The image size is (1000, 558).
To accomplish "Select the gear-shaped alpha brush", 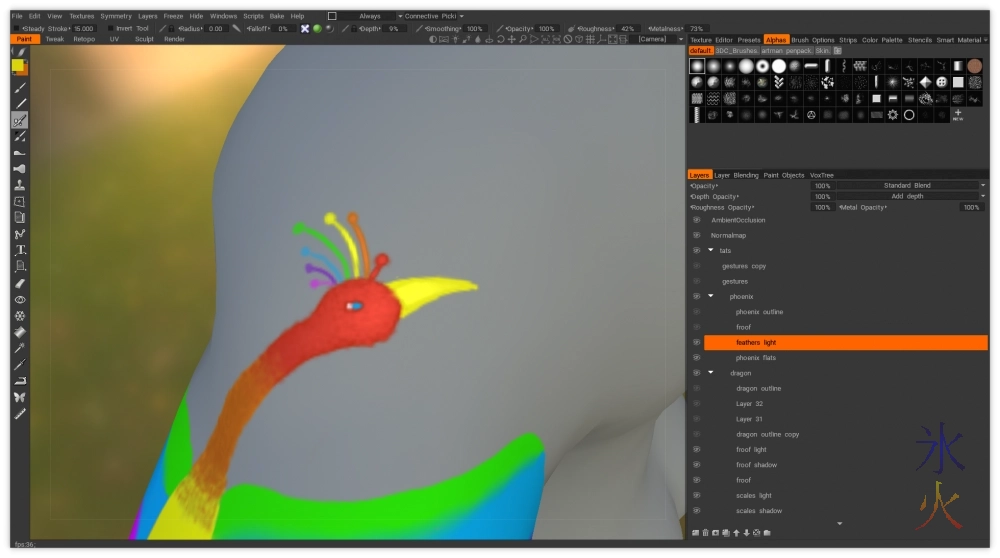I will pos(892,115).
